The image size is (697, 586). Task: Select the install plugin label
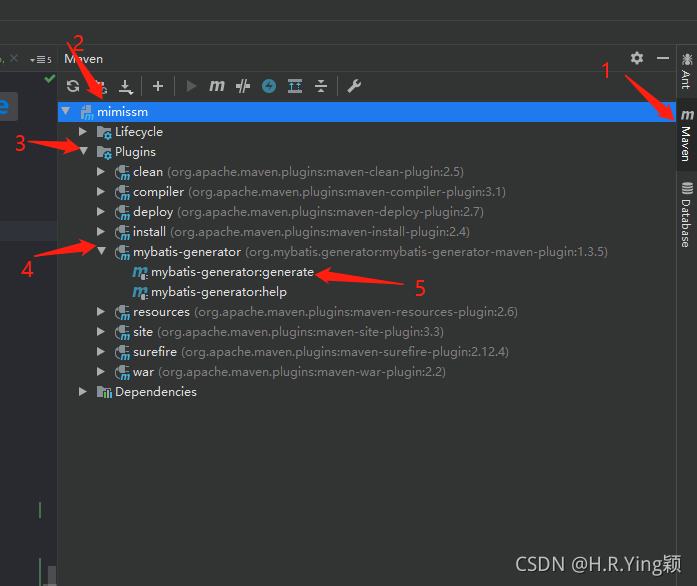(x=149, y=232)
